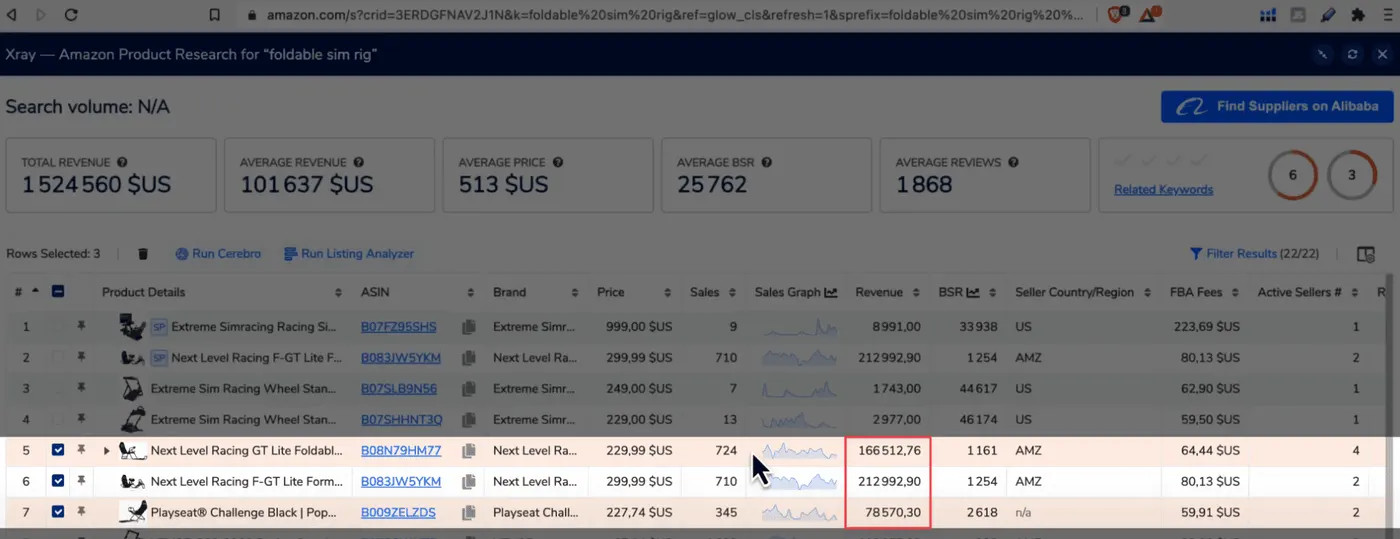Viewport: 1400px width, 539px height.
Task: Delete selected rows with the trash icon
Action: click(143, 254)
